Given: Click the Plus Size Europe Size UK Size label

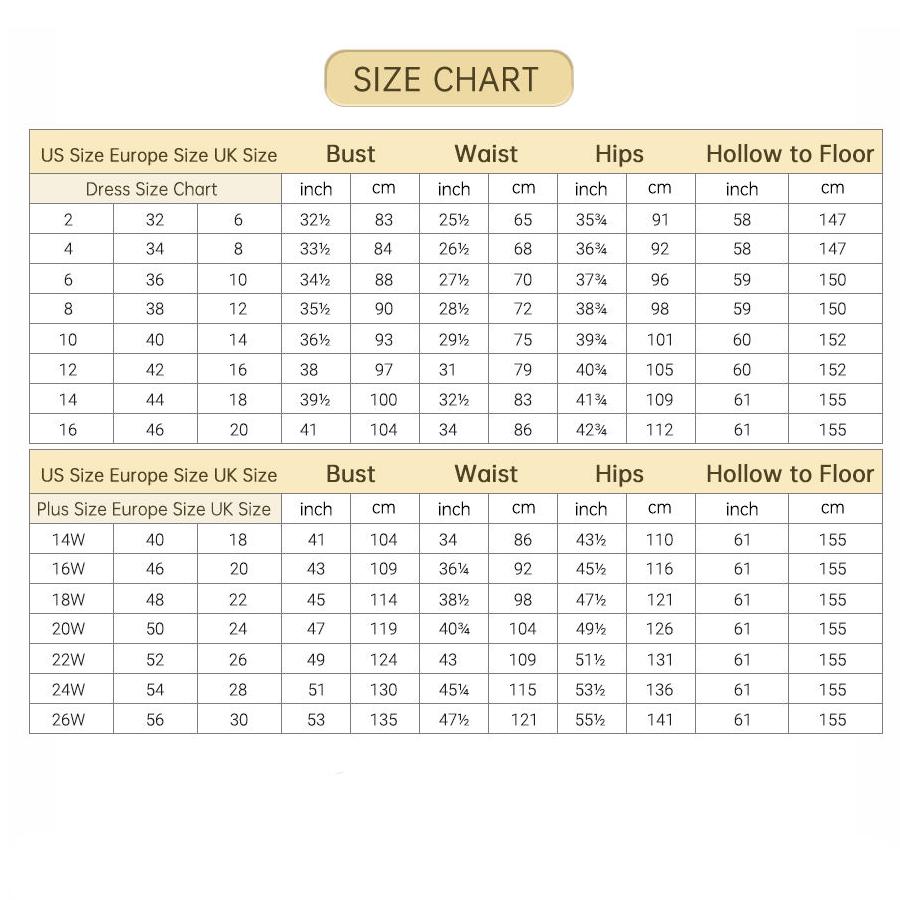Looking at the screenshot, I should [154, 509].
